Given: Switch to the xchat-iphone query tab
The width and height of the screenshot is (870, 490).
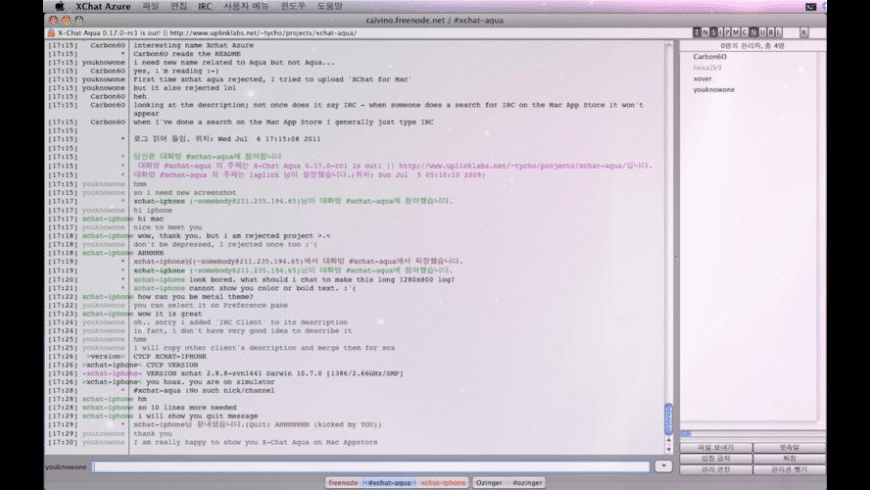Looking at the screenshot, I should (x=443, y=483).
